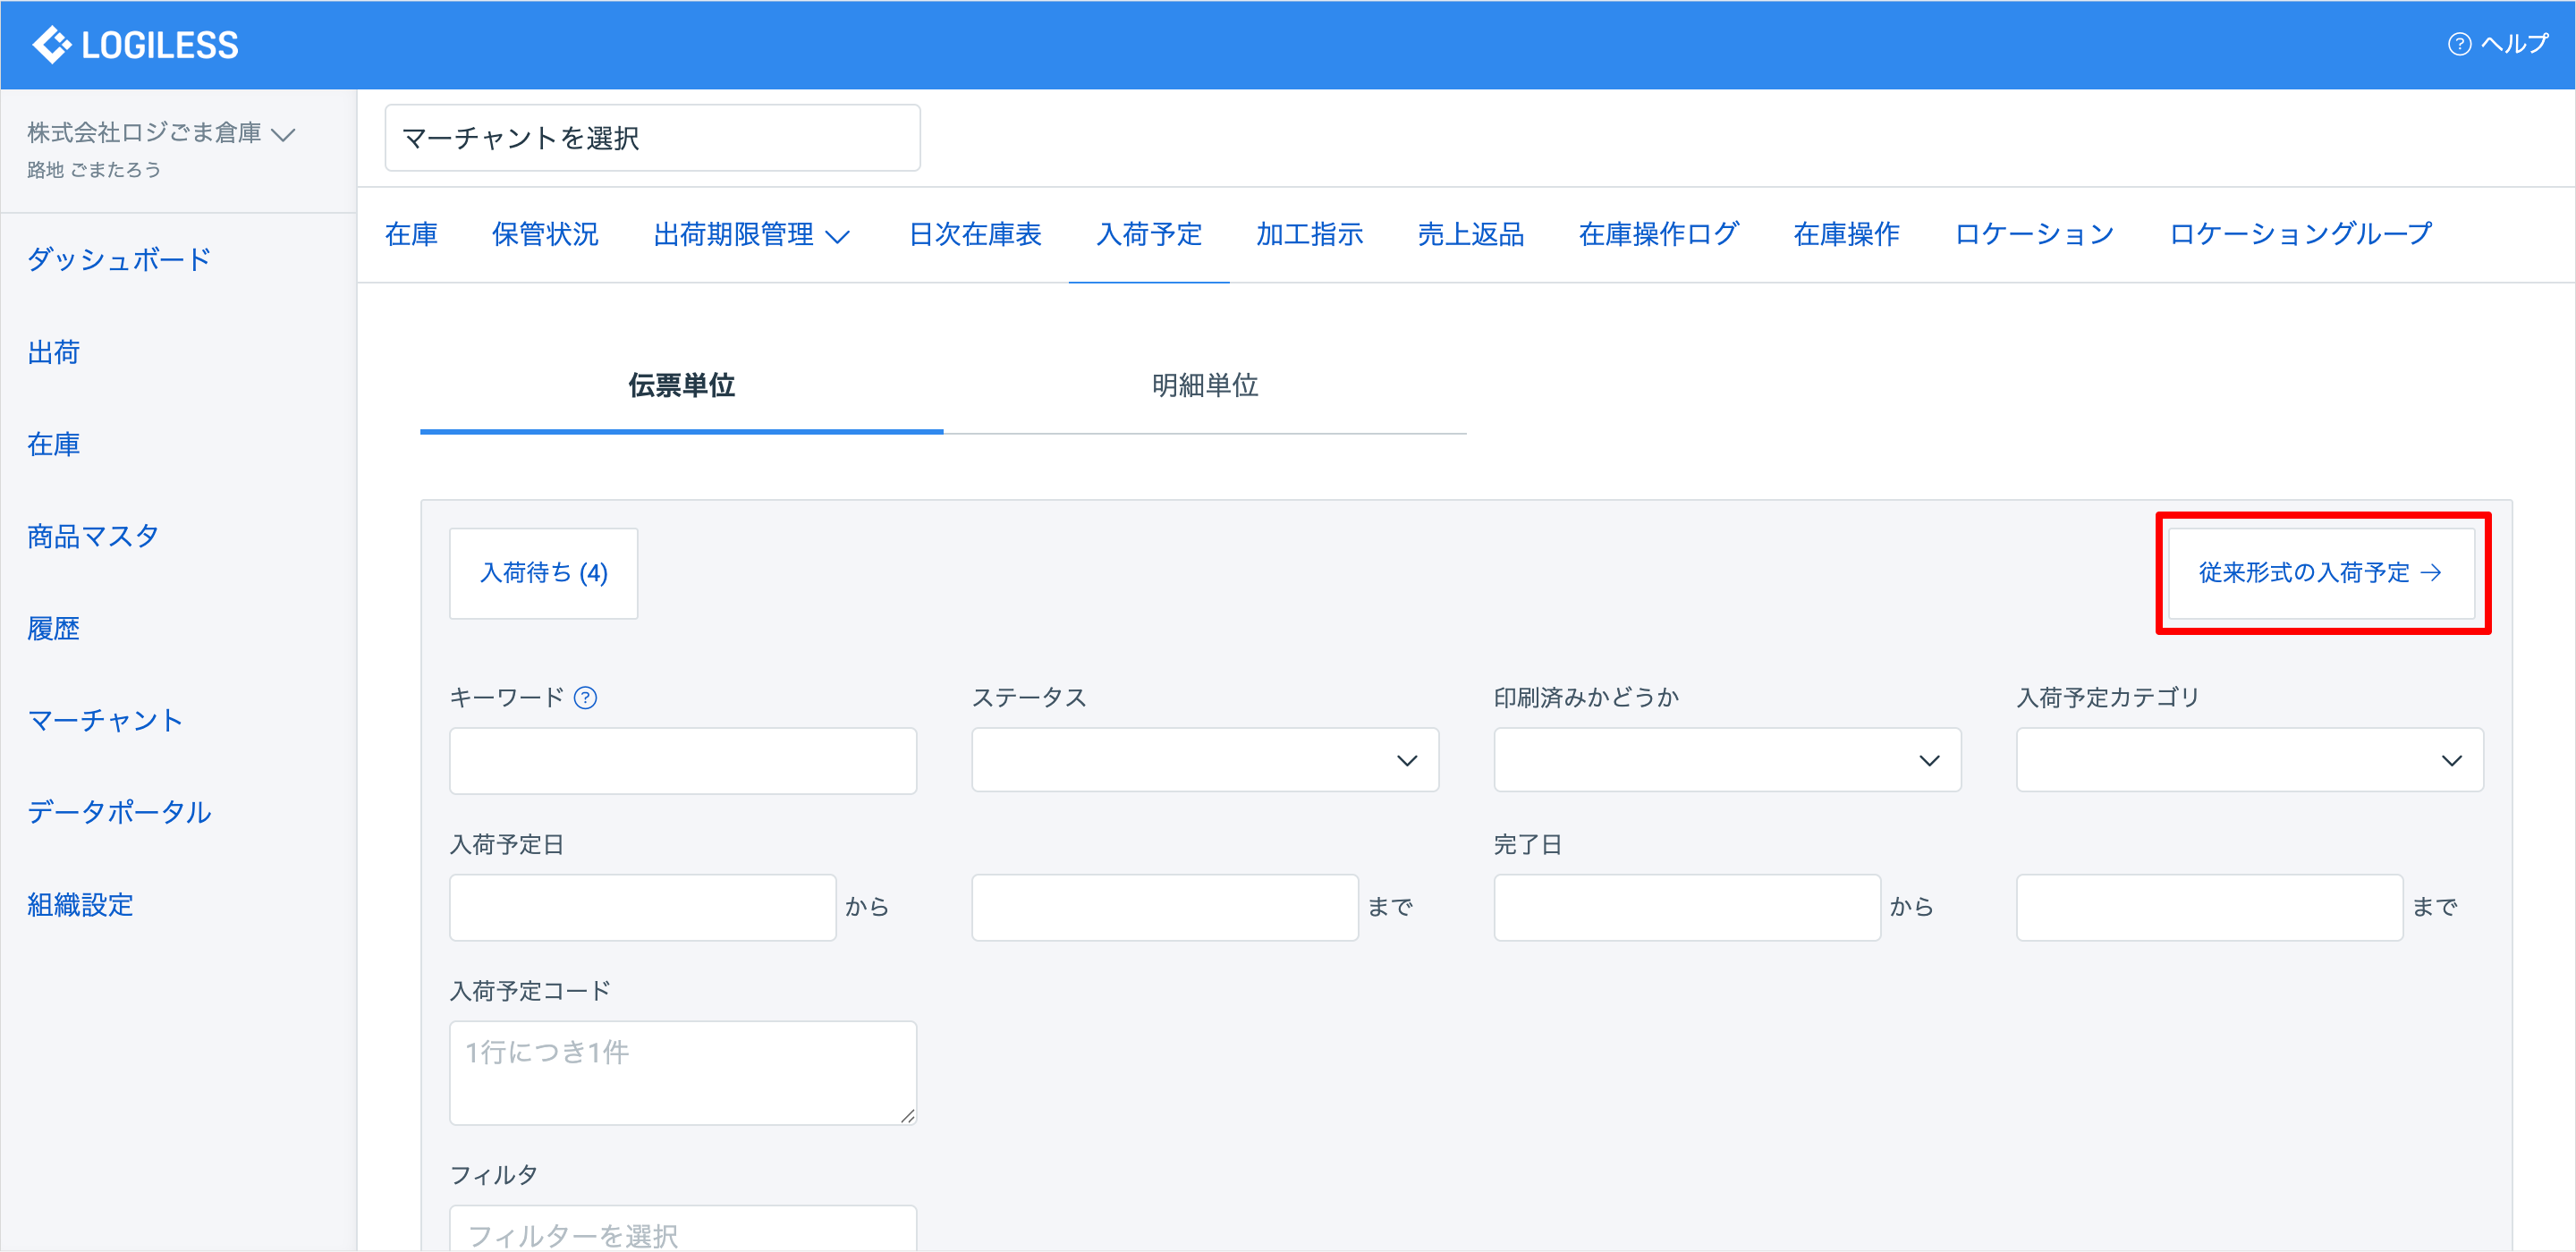Image resolution: width=2576 pixels, height=1252 pixels.
Task: Switch to the 明細単位 tab
Action: 1204,386
